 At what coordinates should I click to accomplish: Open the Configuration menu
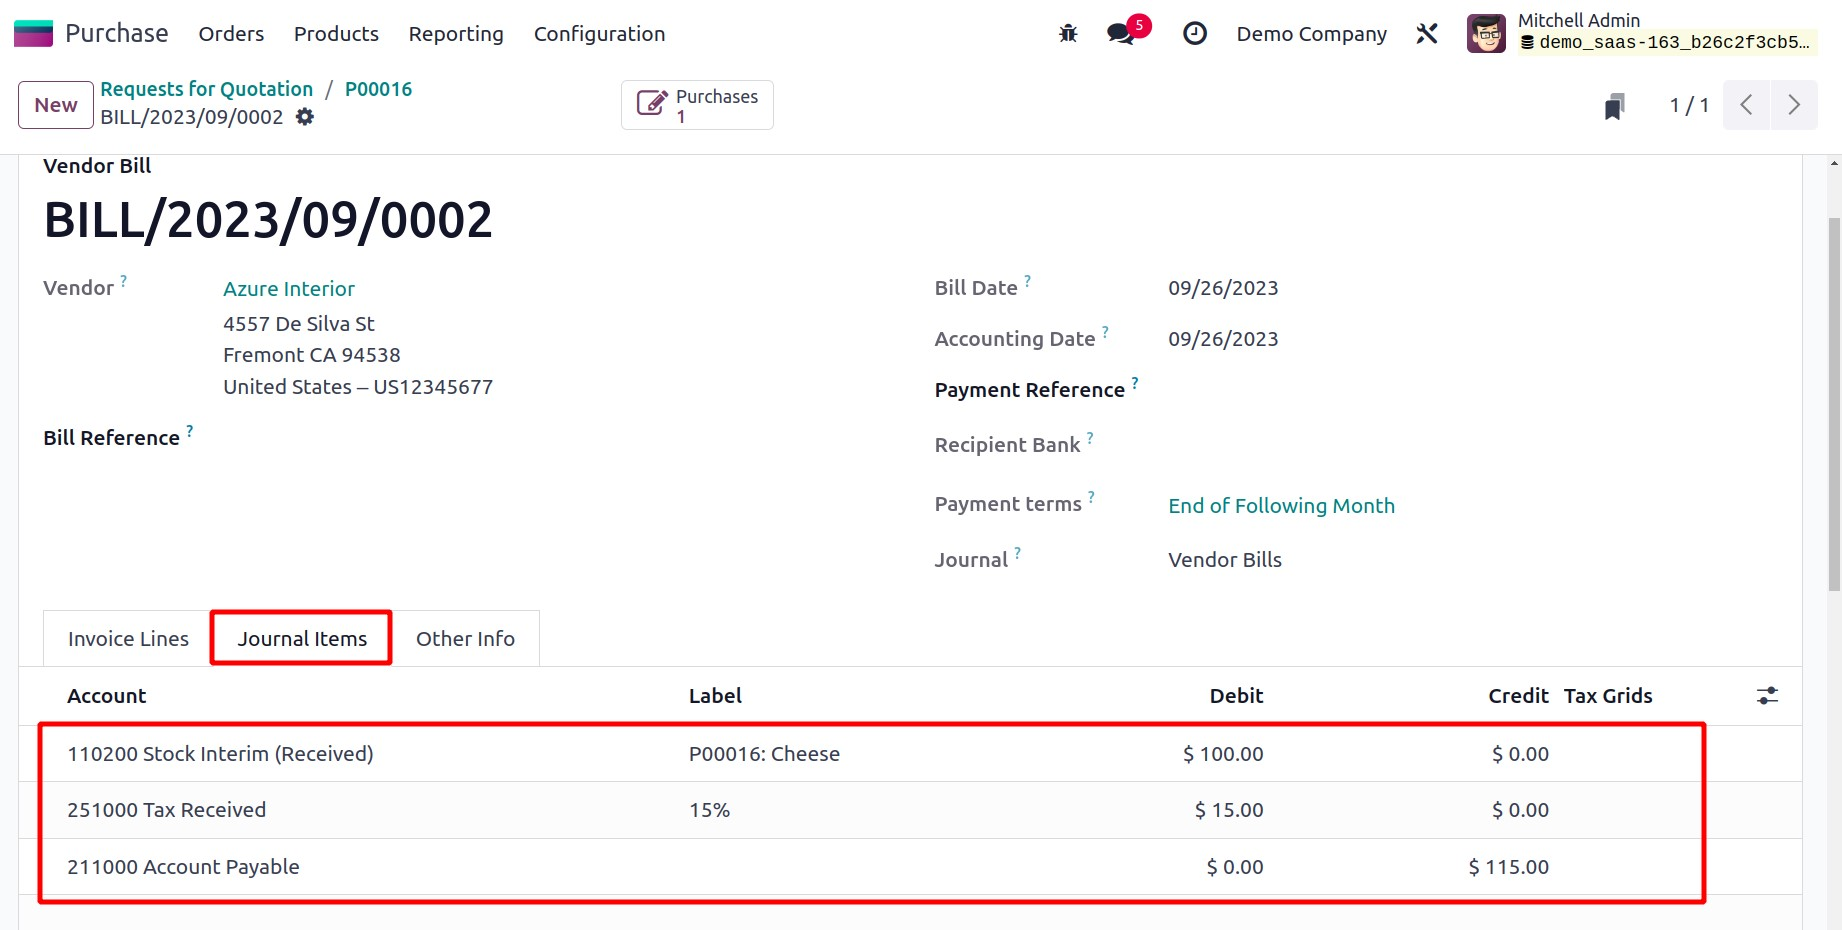click(599, 34)
